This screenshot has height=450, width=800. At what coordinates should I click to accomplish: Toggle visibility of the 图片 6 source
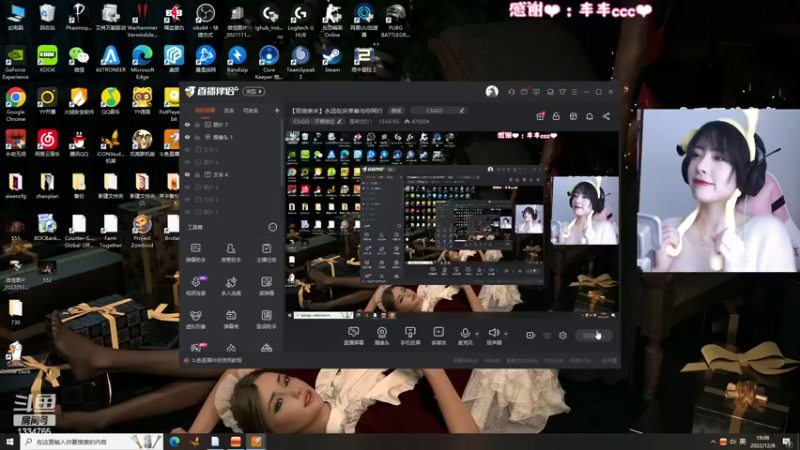[x=187, y=162]
